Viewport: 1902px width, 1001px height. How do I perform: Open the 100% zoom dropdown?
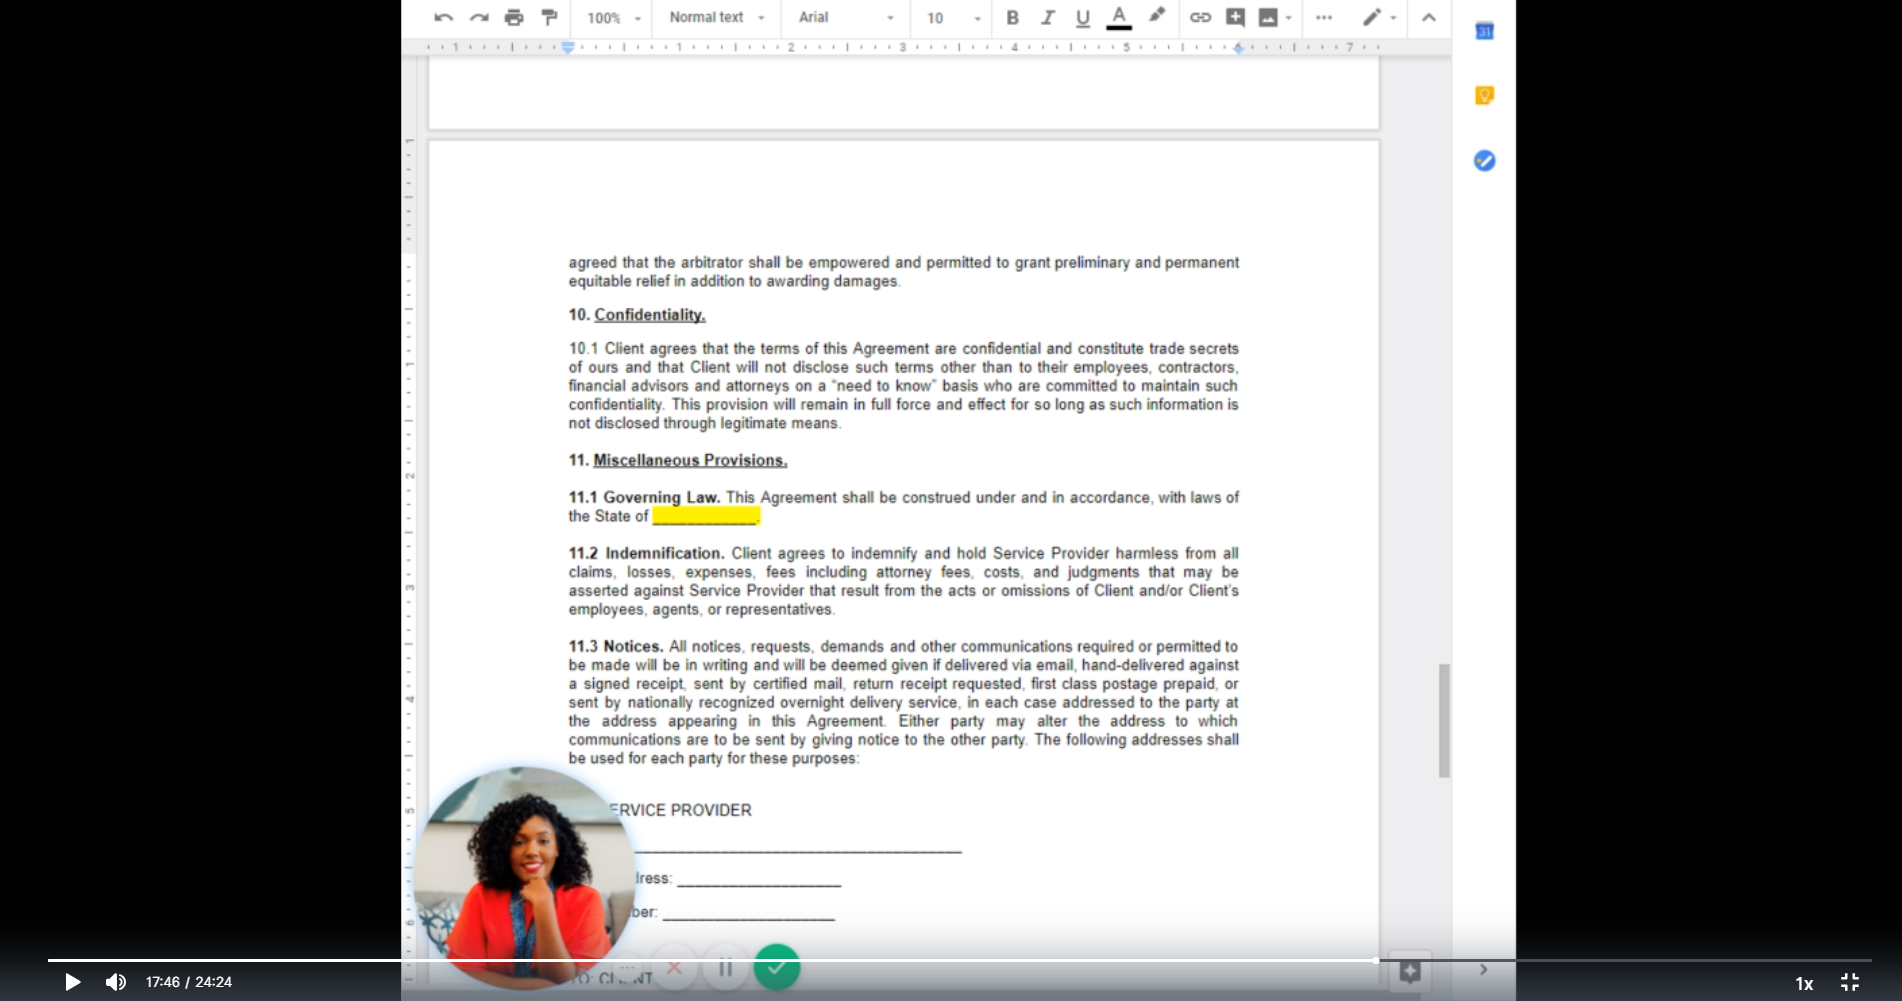(x=614, y=18)
